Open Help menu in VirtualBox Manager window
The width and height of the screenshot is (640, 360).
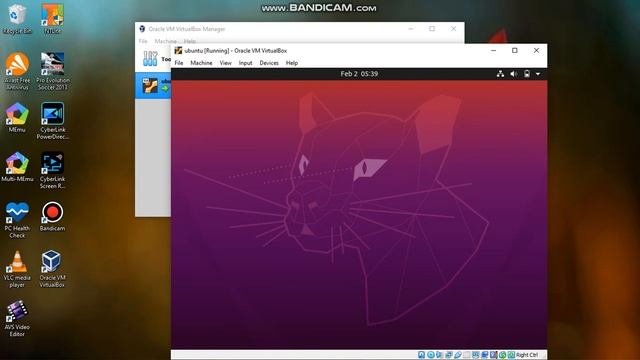pyautogui.click(x=190, y=41)
